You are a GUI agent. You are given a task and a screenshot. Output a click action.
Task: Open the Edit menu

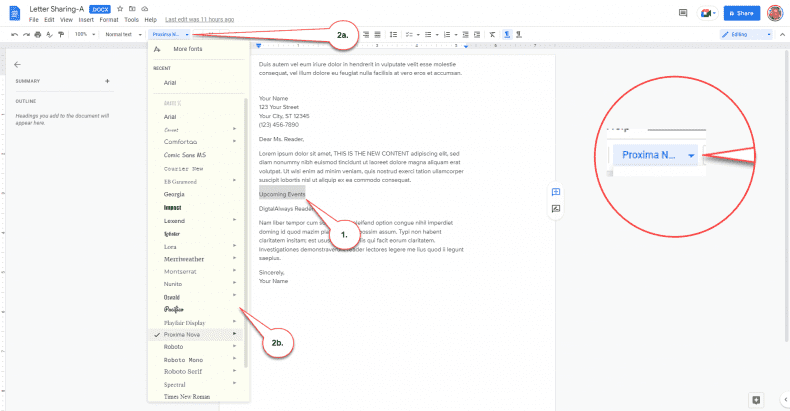click(49, 20)
